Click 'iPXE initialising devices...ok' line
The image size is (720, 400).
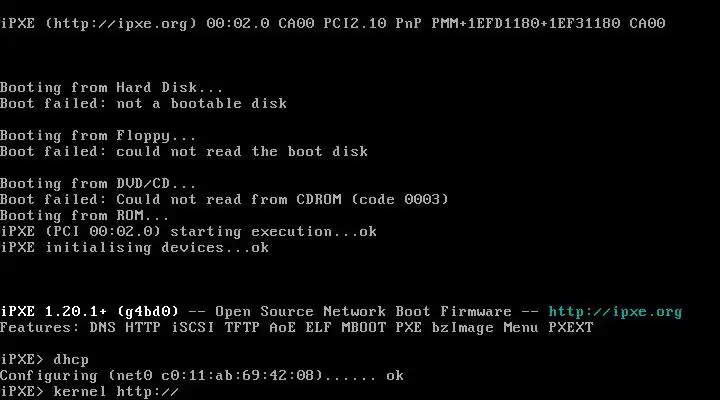coord(134,248)
